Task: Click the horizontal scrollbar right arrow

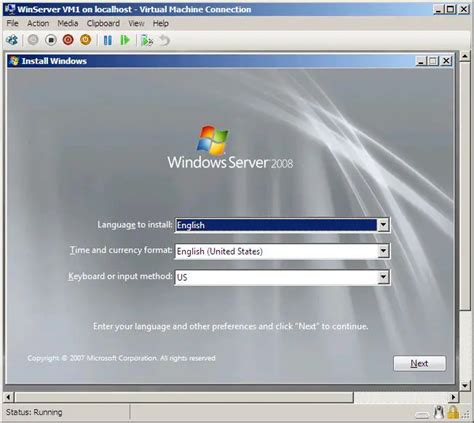Action: [453, 397]
